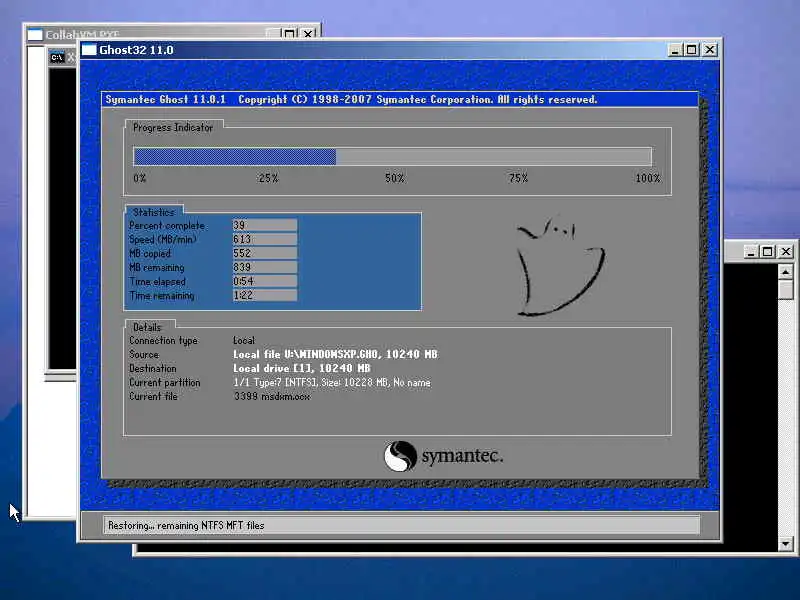The width and height of the screenshot is (800, 600).
Task: Maximize the CollabVM background window
Action: (x=289, y=34)
